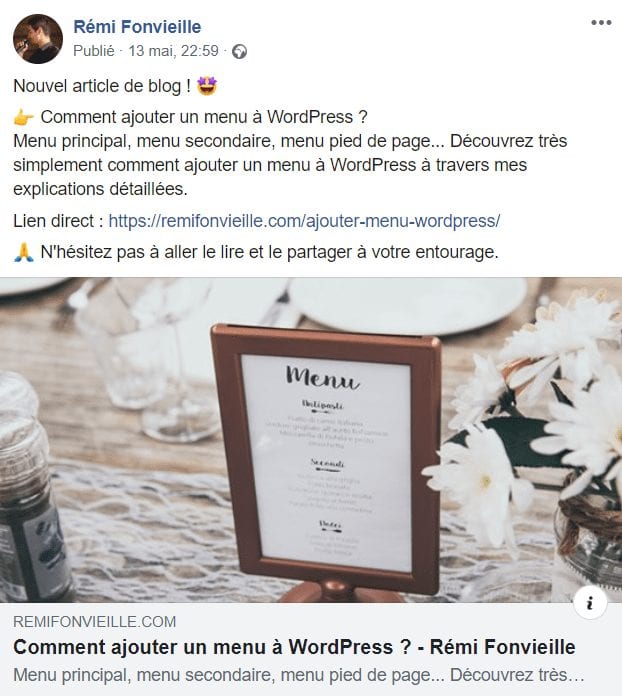Viewport: 622px width, 696px height.
Task: Click the public globe audience icon
Action: pos(240,51)
